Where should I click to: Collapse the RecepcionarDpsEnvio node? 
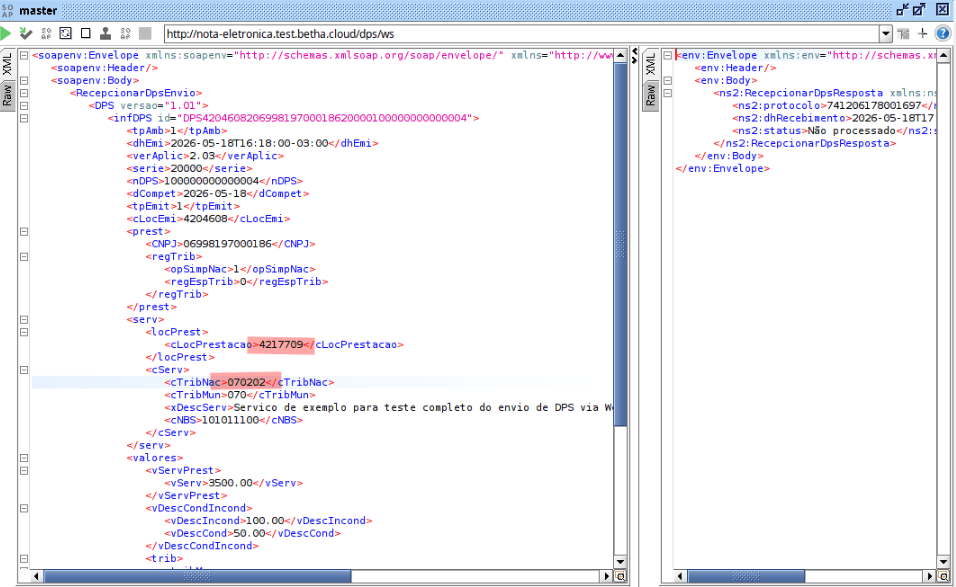pos(24,93)
